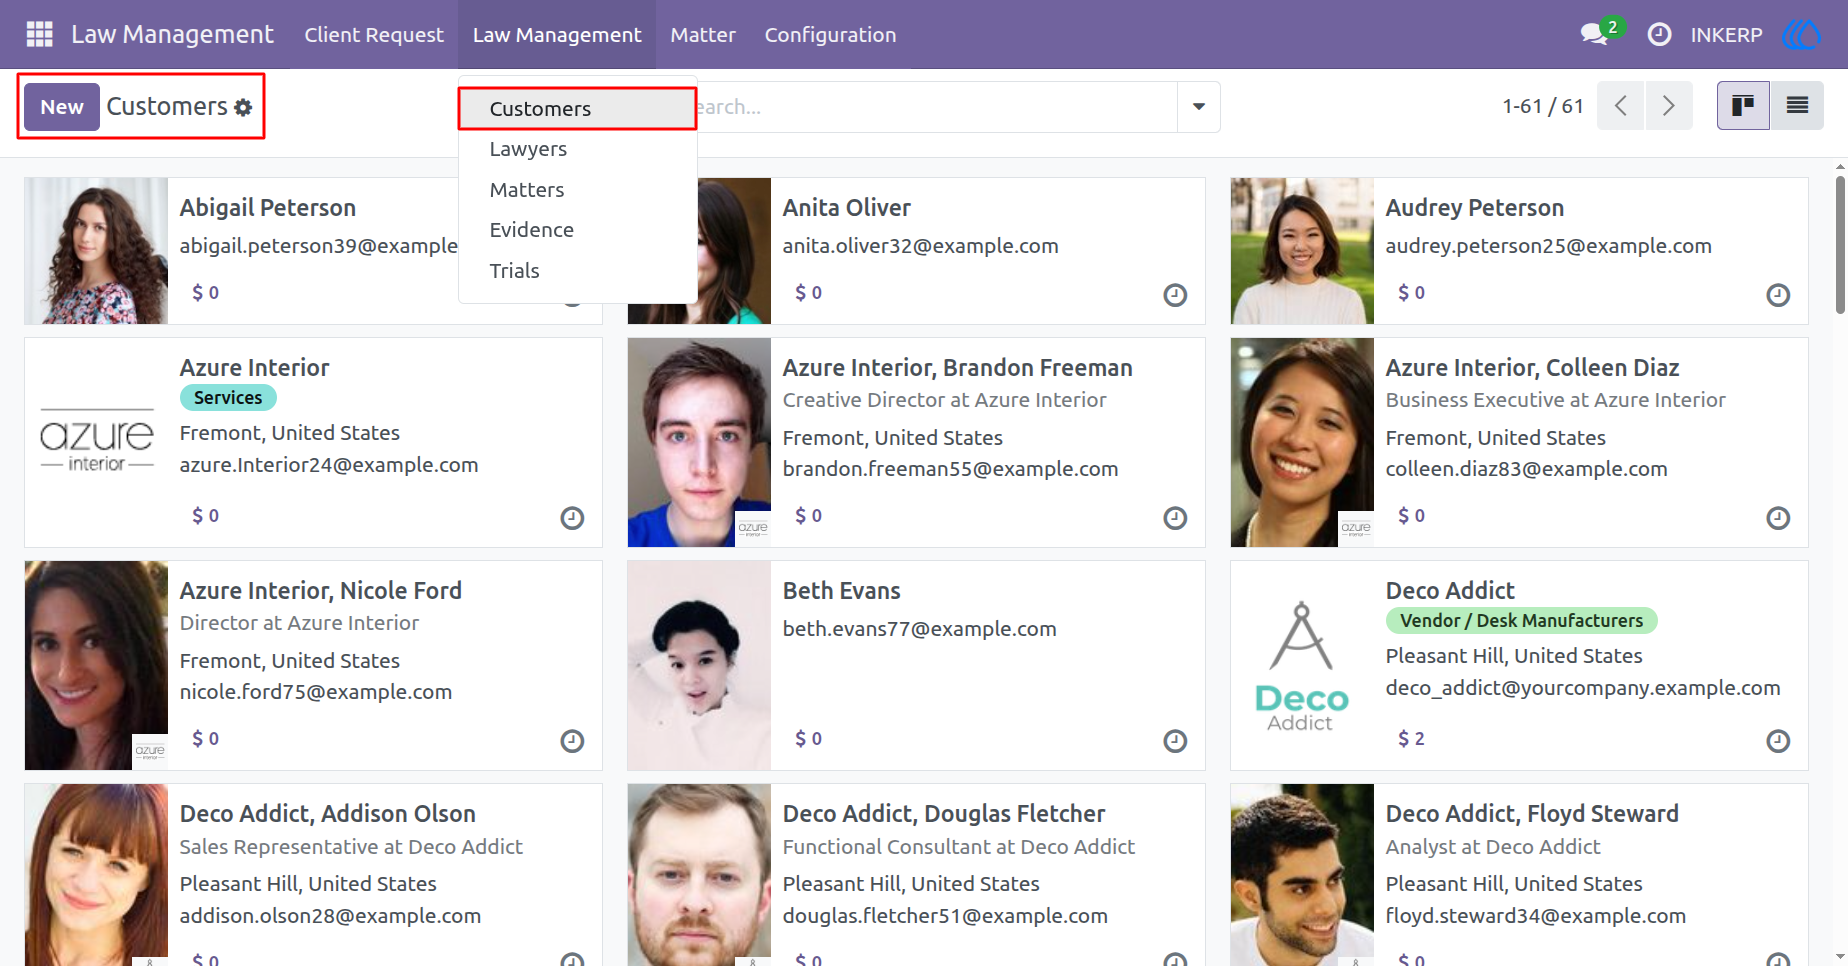Click the New button

pos(62,107)
